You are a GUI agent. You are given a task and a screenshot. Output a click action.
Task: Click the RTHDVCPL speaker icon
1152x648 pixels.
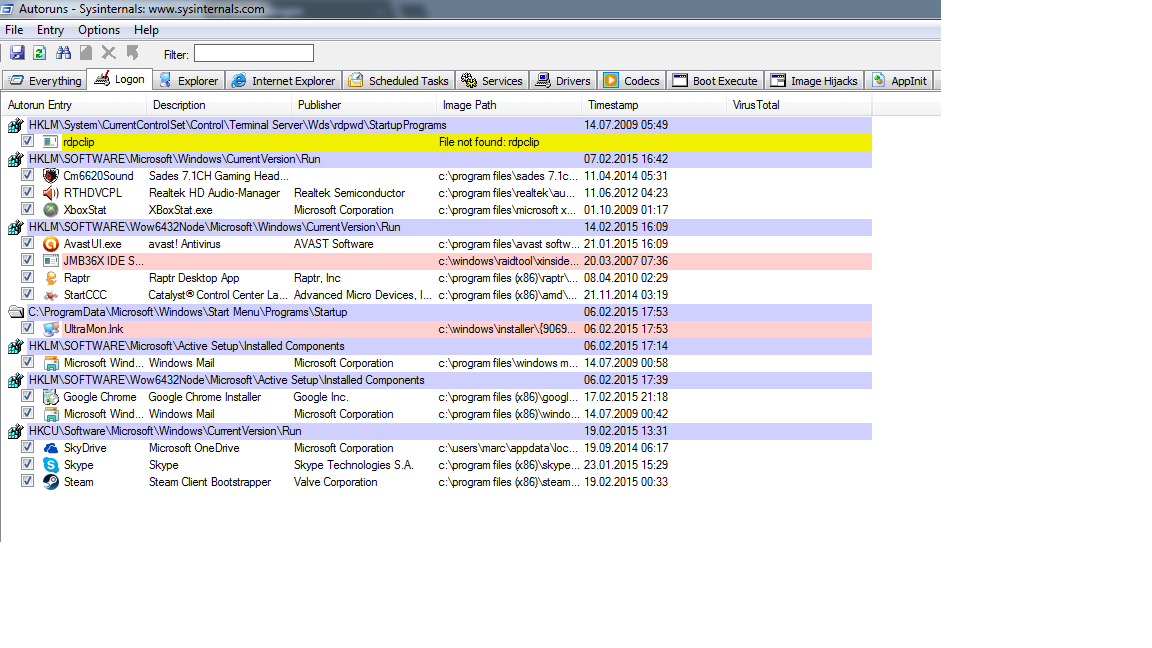coord(51,192)
